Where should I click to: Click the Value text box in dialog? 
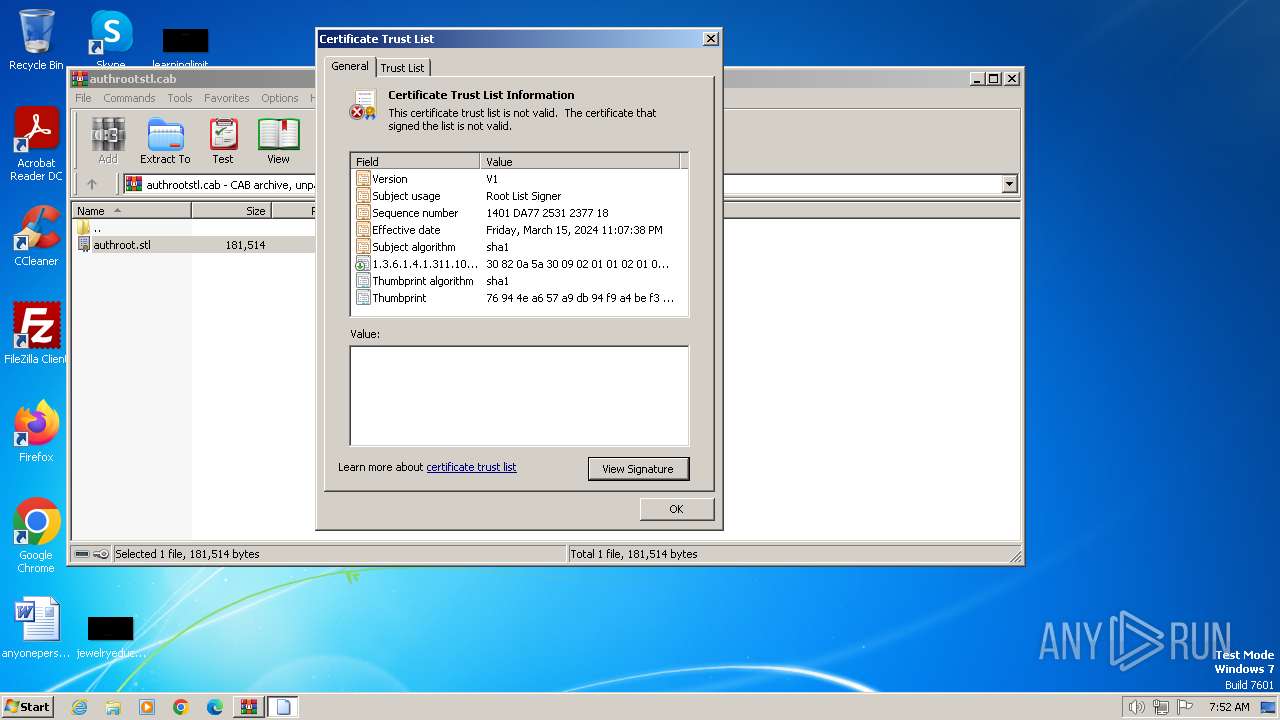click(519, 395)
